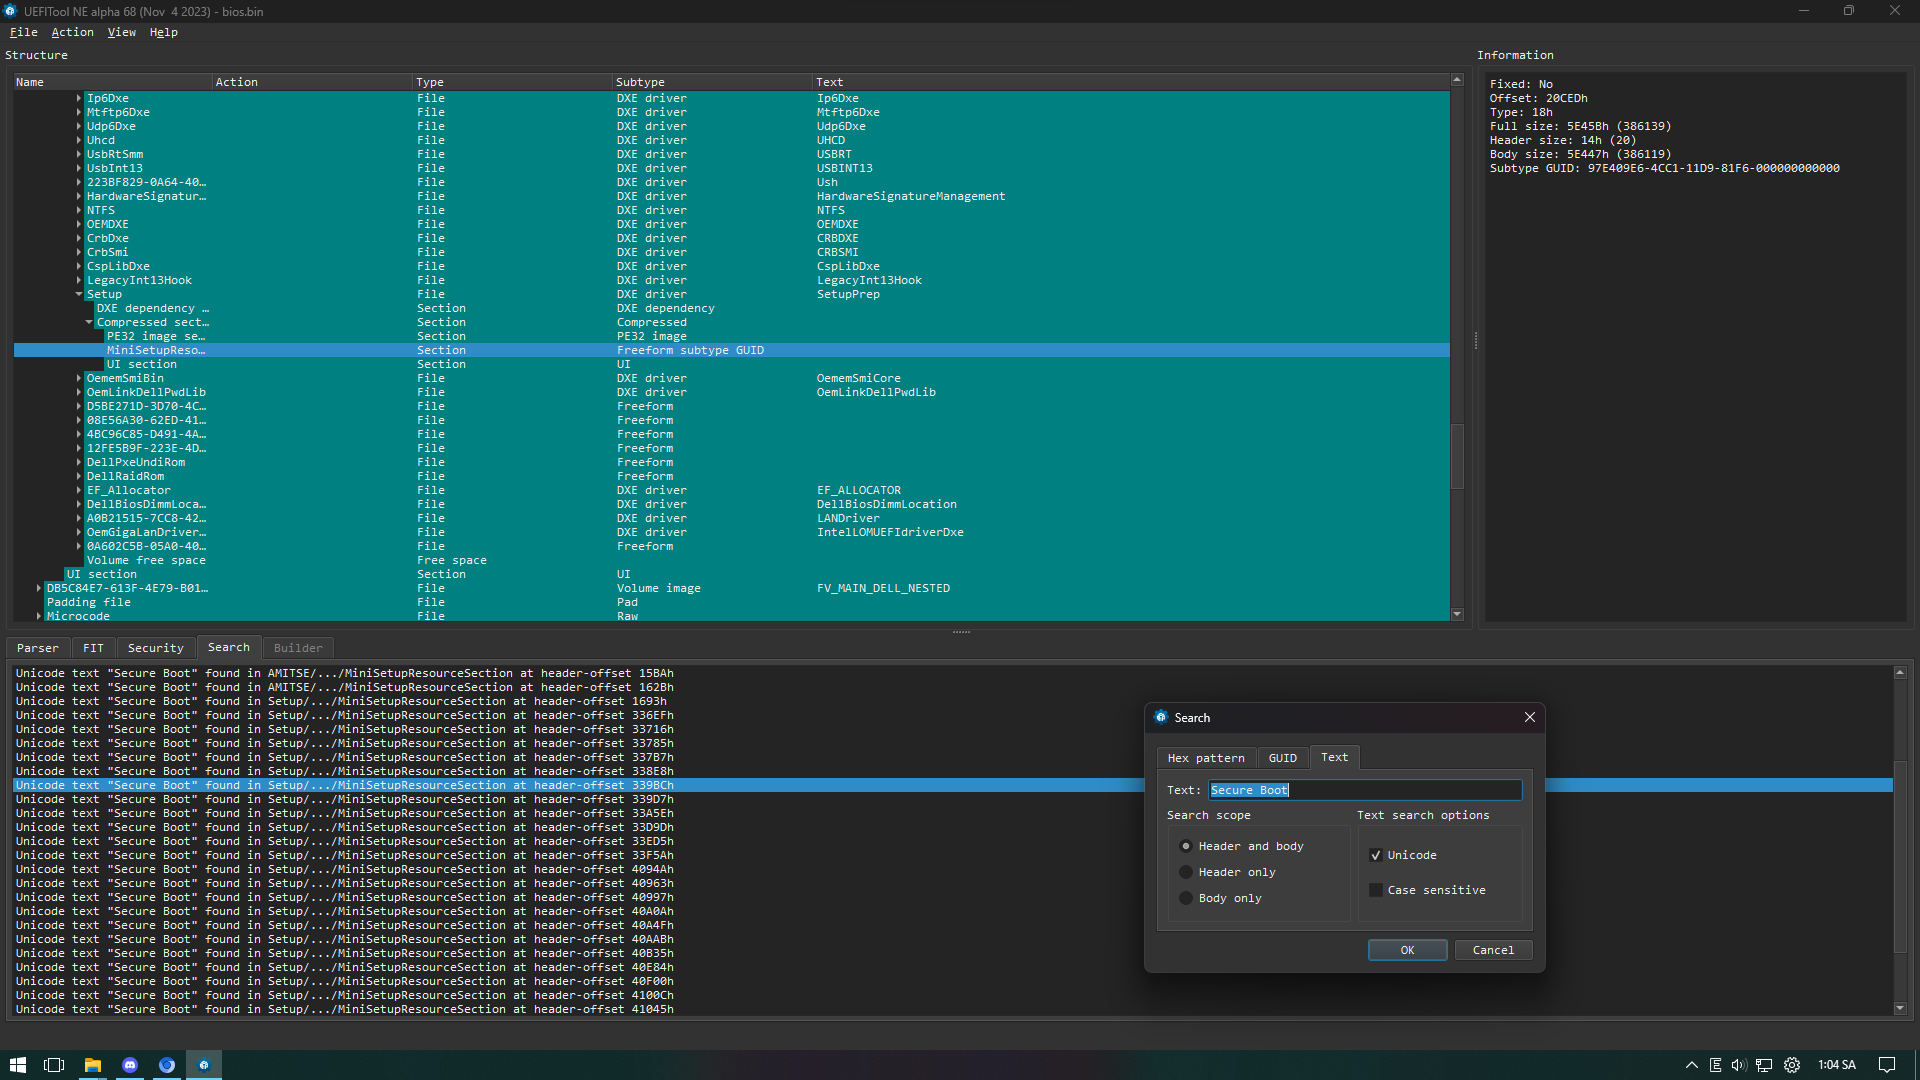Image resolution: width=1920 pixels, height=1080 pixels.
Task: Open the Action menu
Action: [x=72, y=32]
